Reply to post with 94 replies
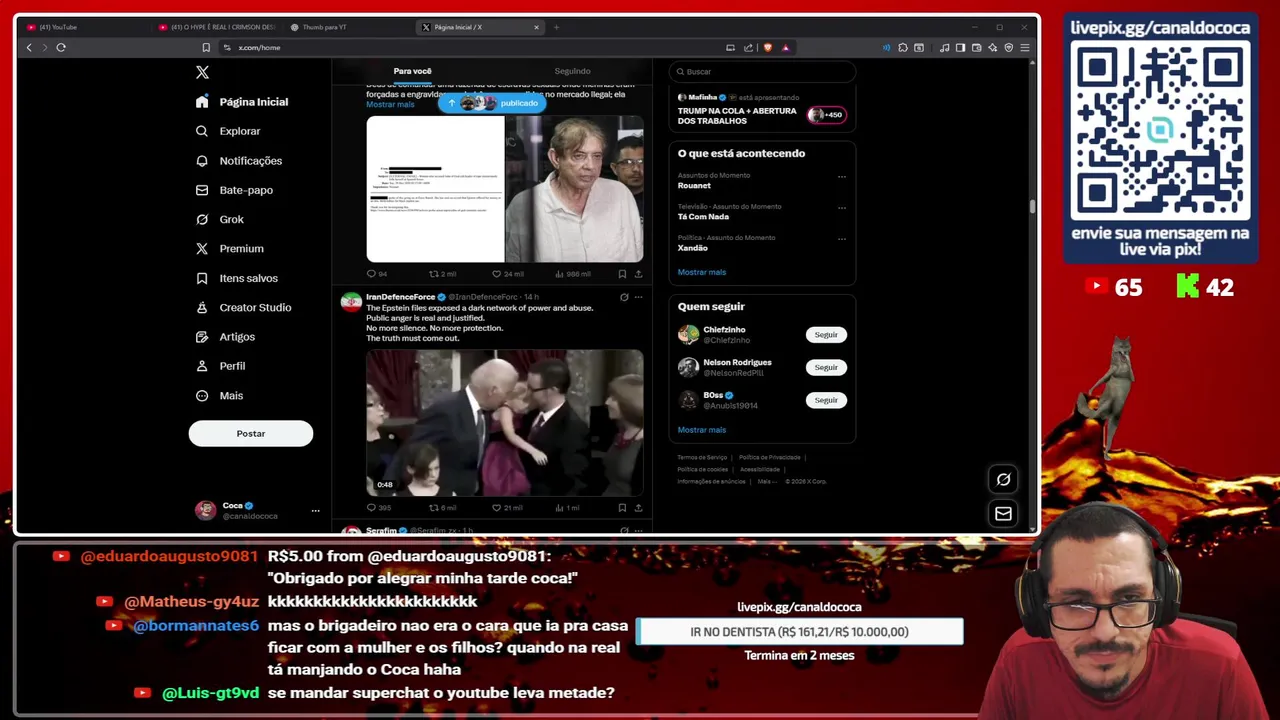Screen dimensions: 1280x720 click(377, 274)
